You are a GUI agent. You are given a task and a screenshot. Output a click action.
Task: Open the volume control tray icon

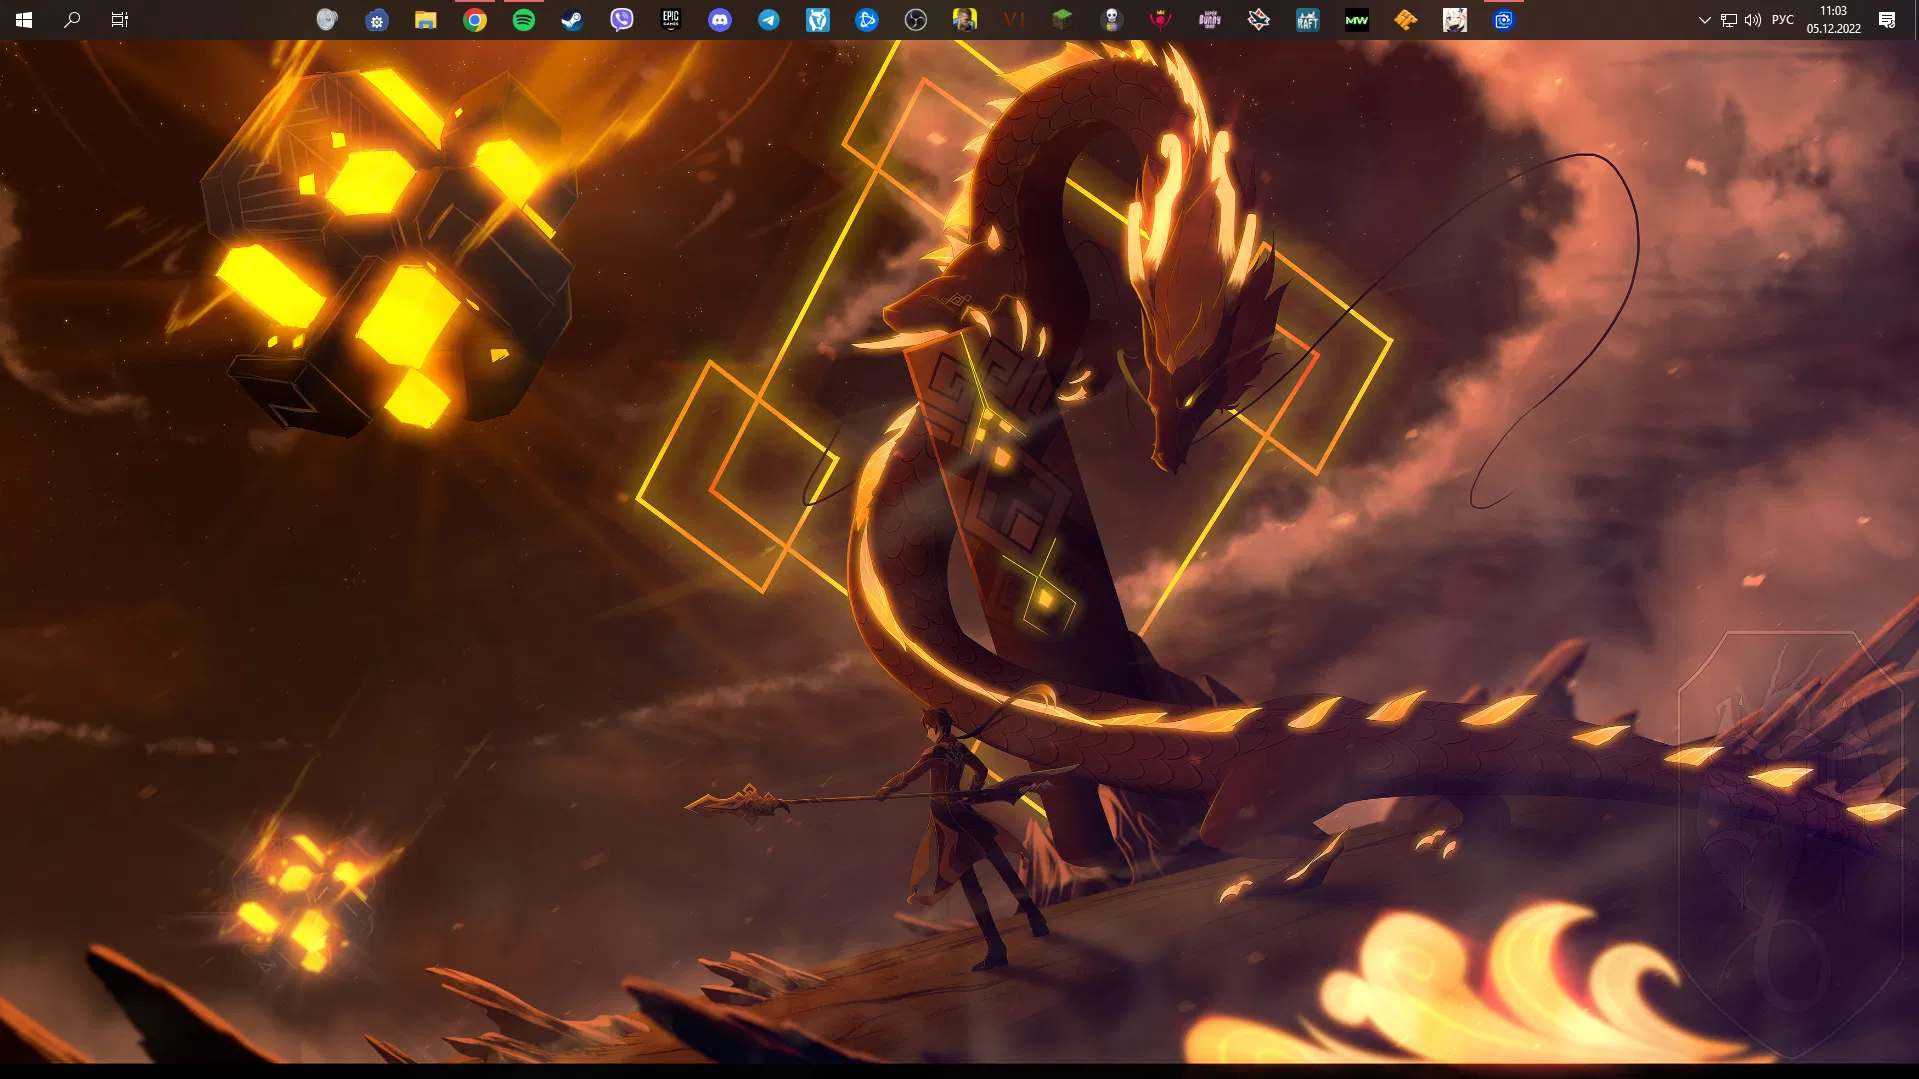(x=1753, y=20)
